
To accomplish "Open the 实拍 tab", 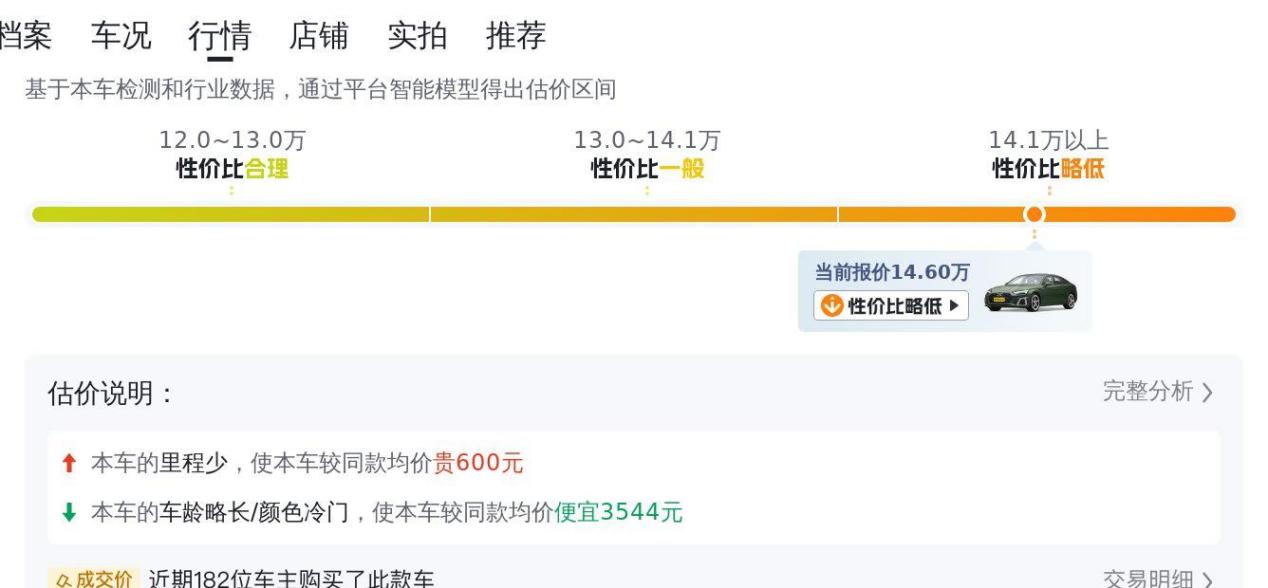I will pyautogui.click(x=418, y=36).
